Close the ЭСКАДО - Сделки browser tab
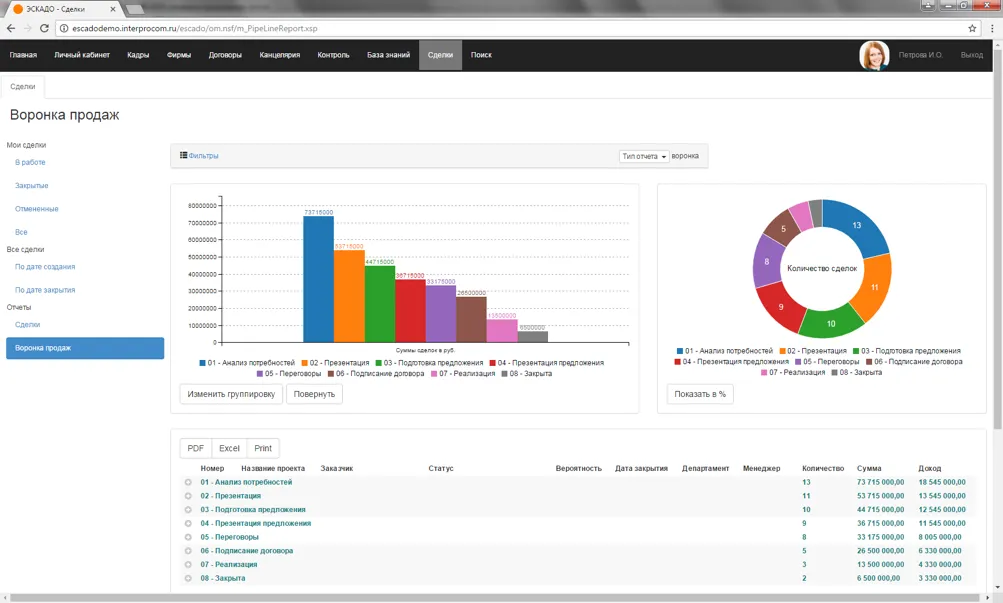This screenshot has width=1003, height=603. tap(112, 9)
